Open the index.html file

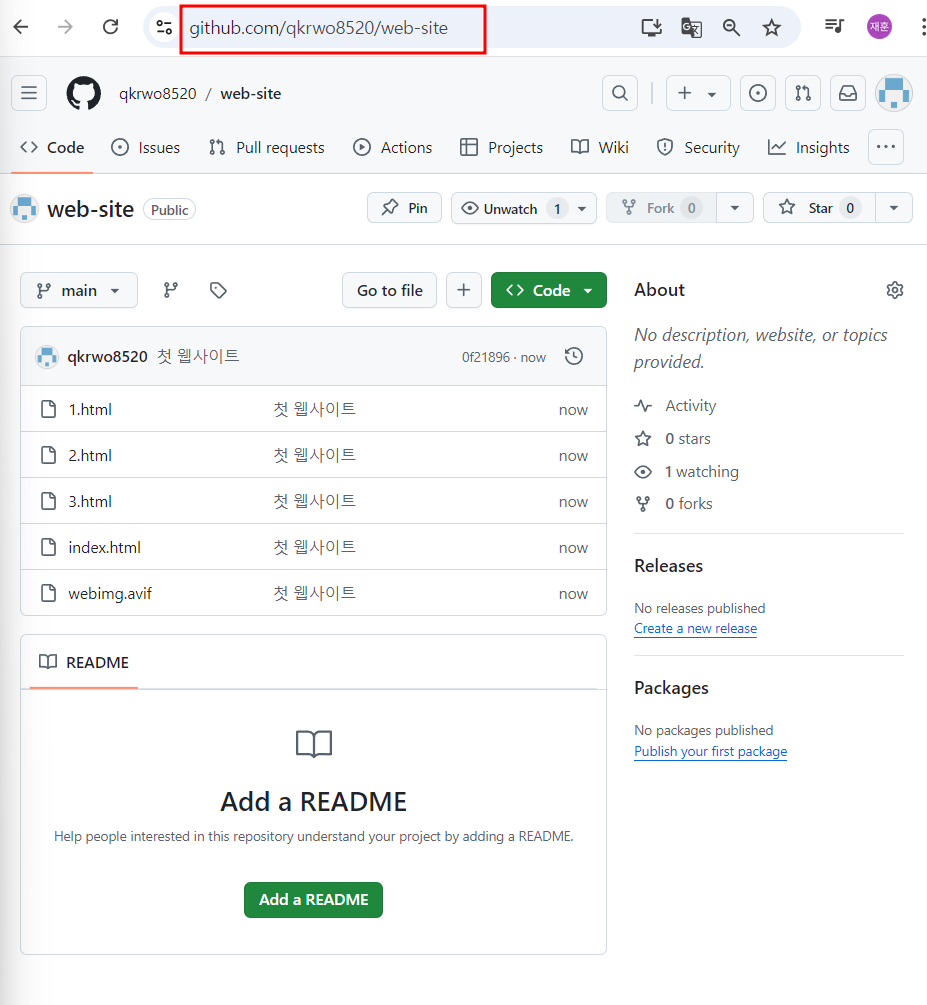104,547
